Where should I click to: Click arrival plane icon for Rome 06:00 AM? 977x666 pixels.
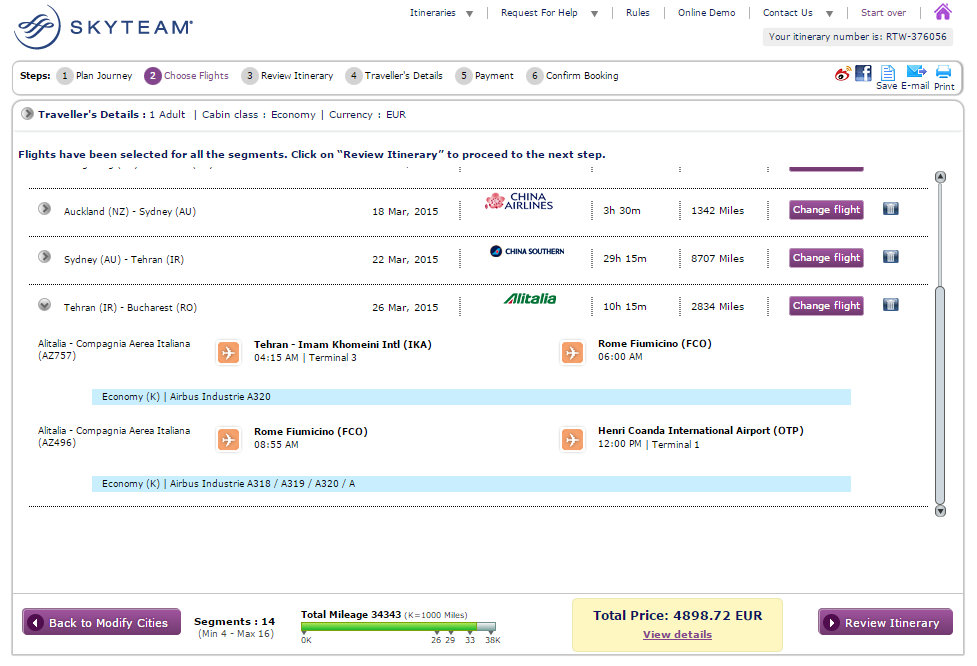tap(572, 353)
